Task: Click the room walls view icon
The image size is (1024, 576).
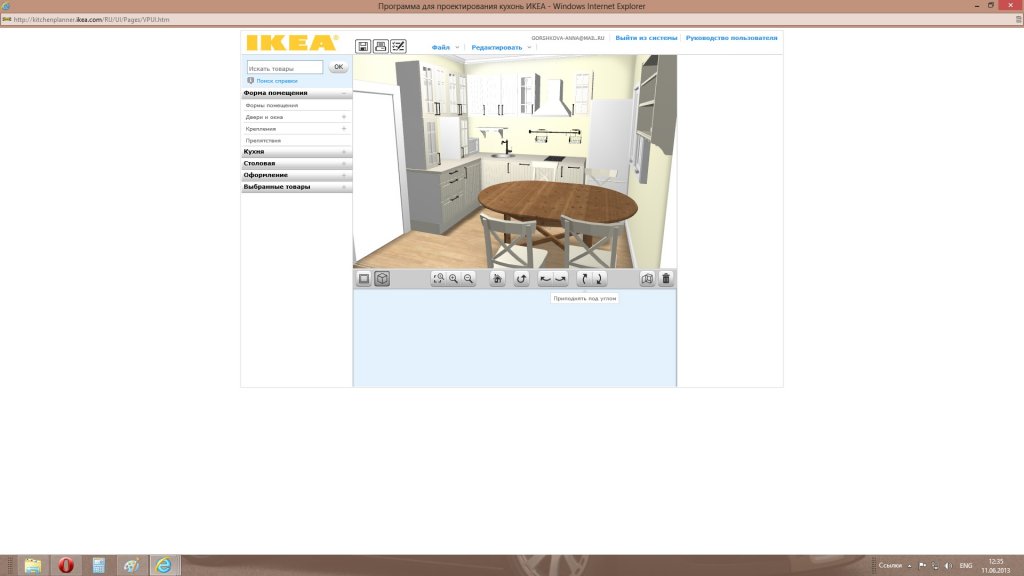Action: 647,279
